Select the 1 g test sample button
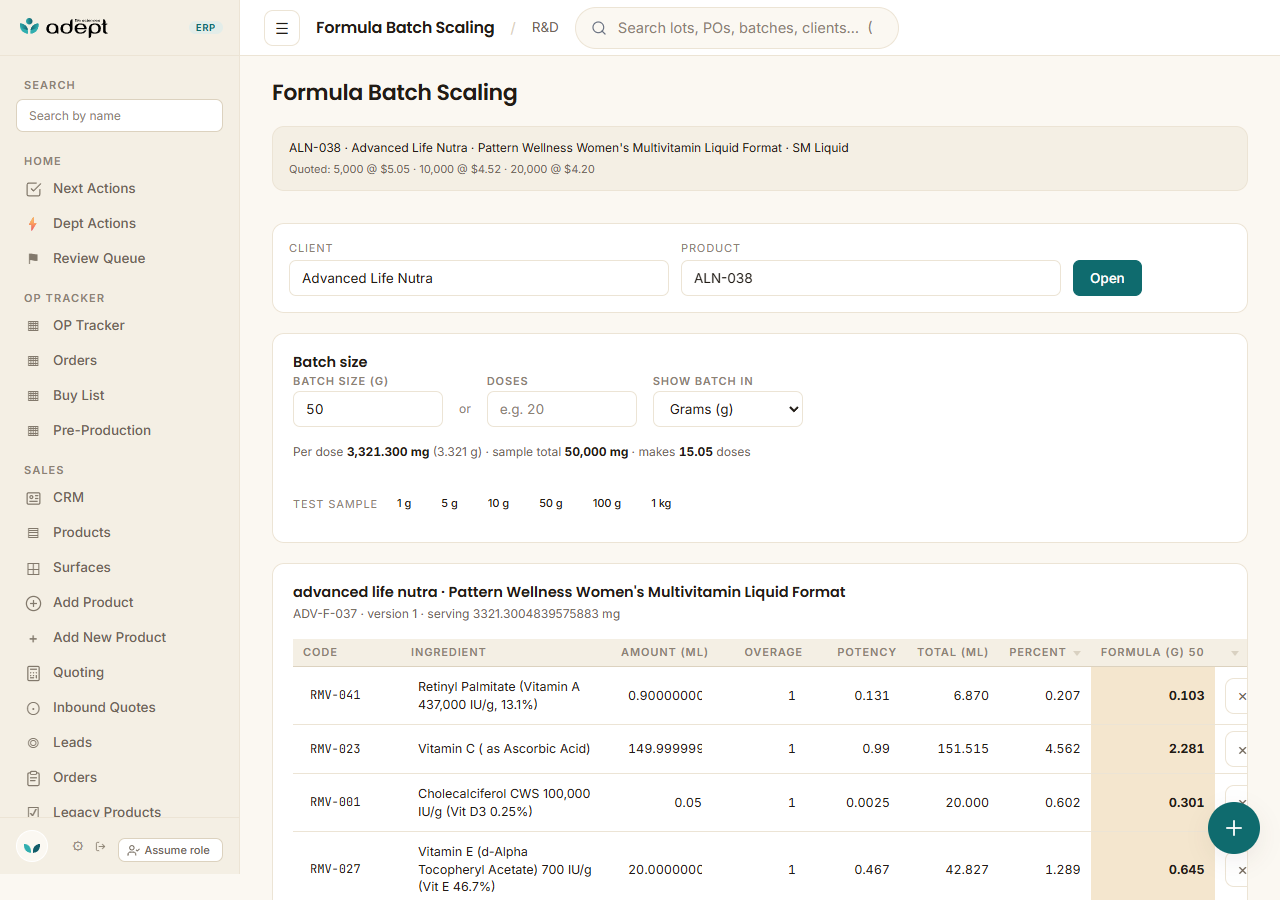 404,504
